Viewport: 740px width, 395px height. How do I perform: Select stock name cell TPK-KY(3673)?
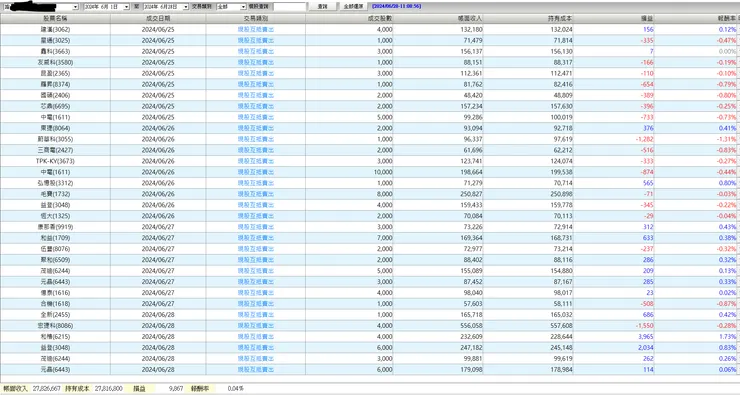55,161
